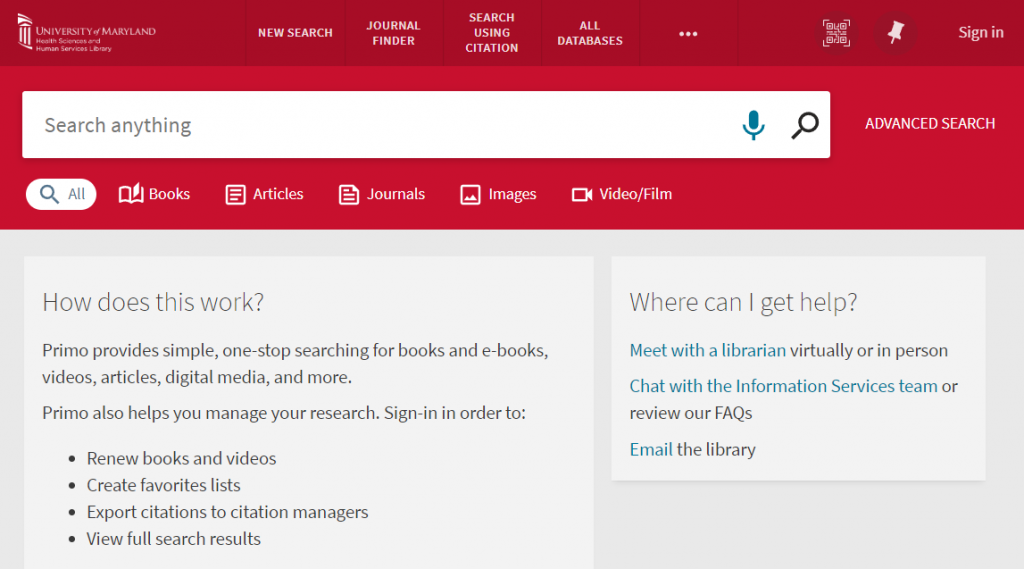Open New Search in top navigation

tap(295, 33)
